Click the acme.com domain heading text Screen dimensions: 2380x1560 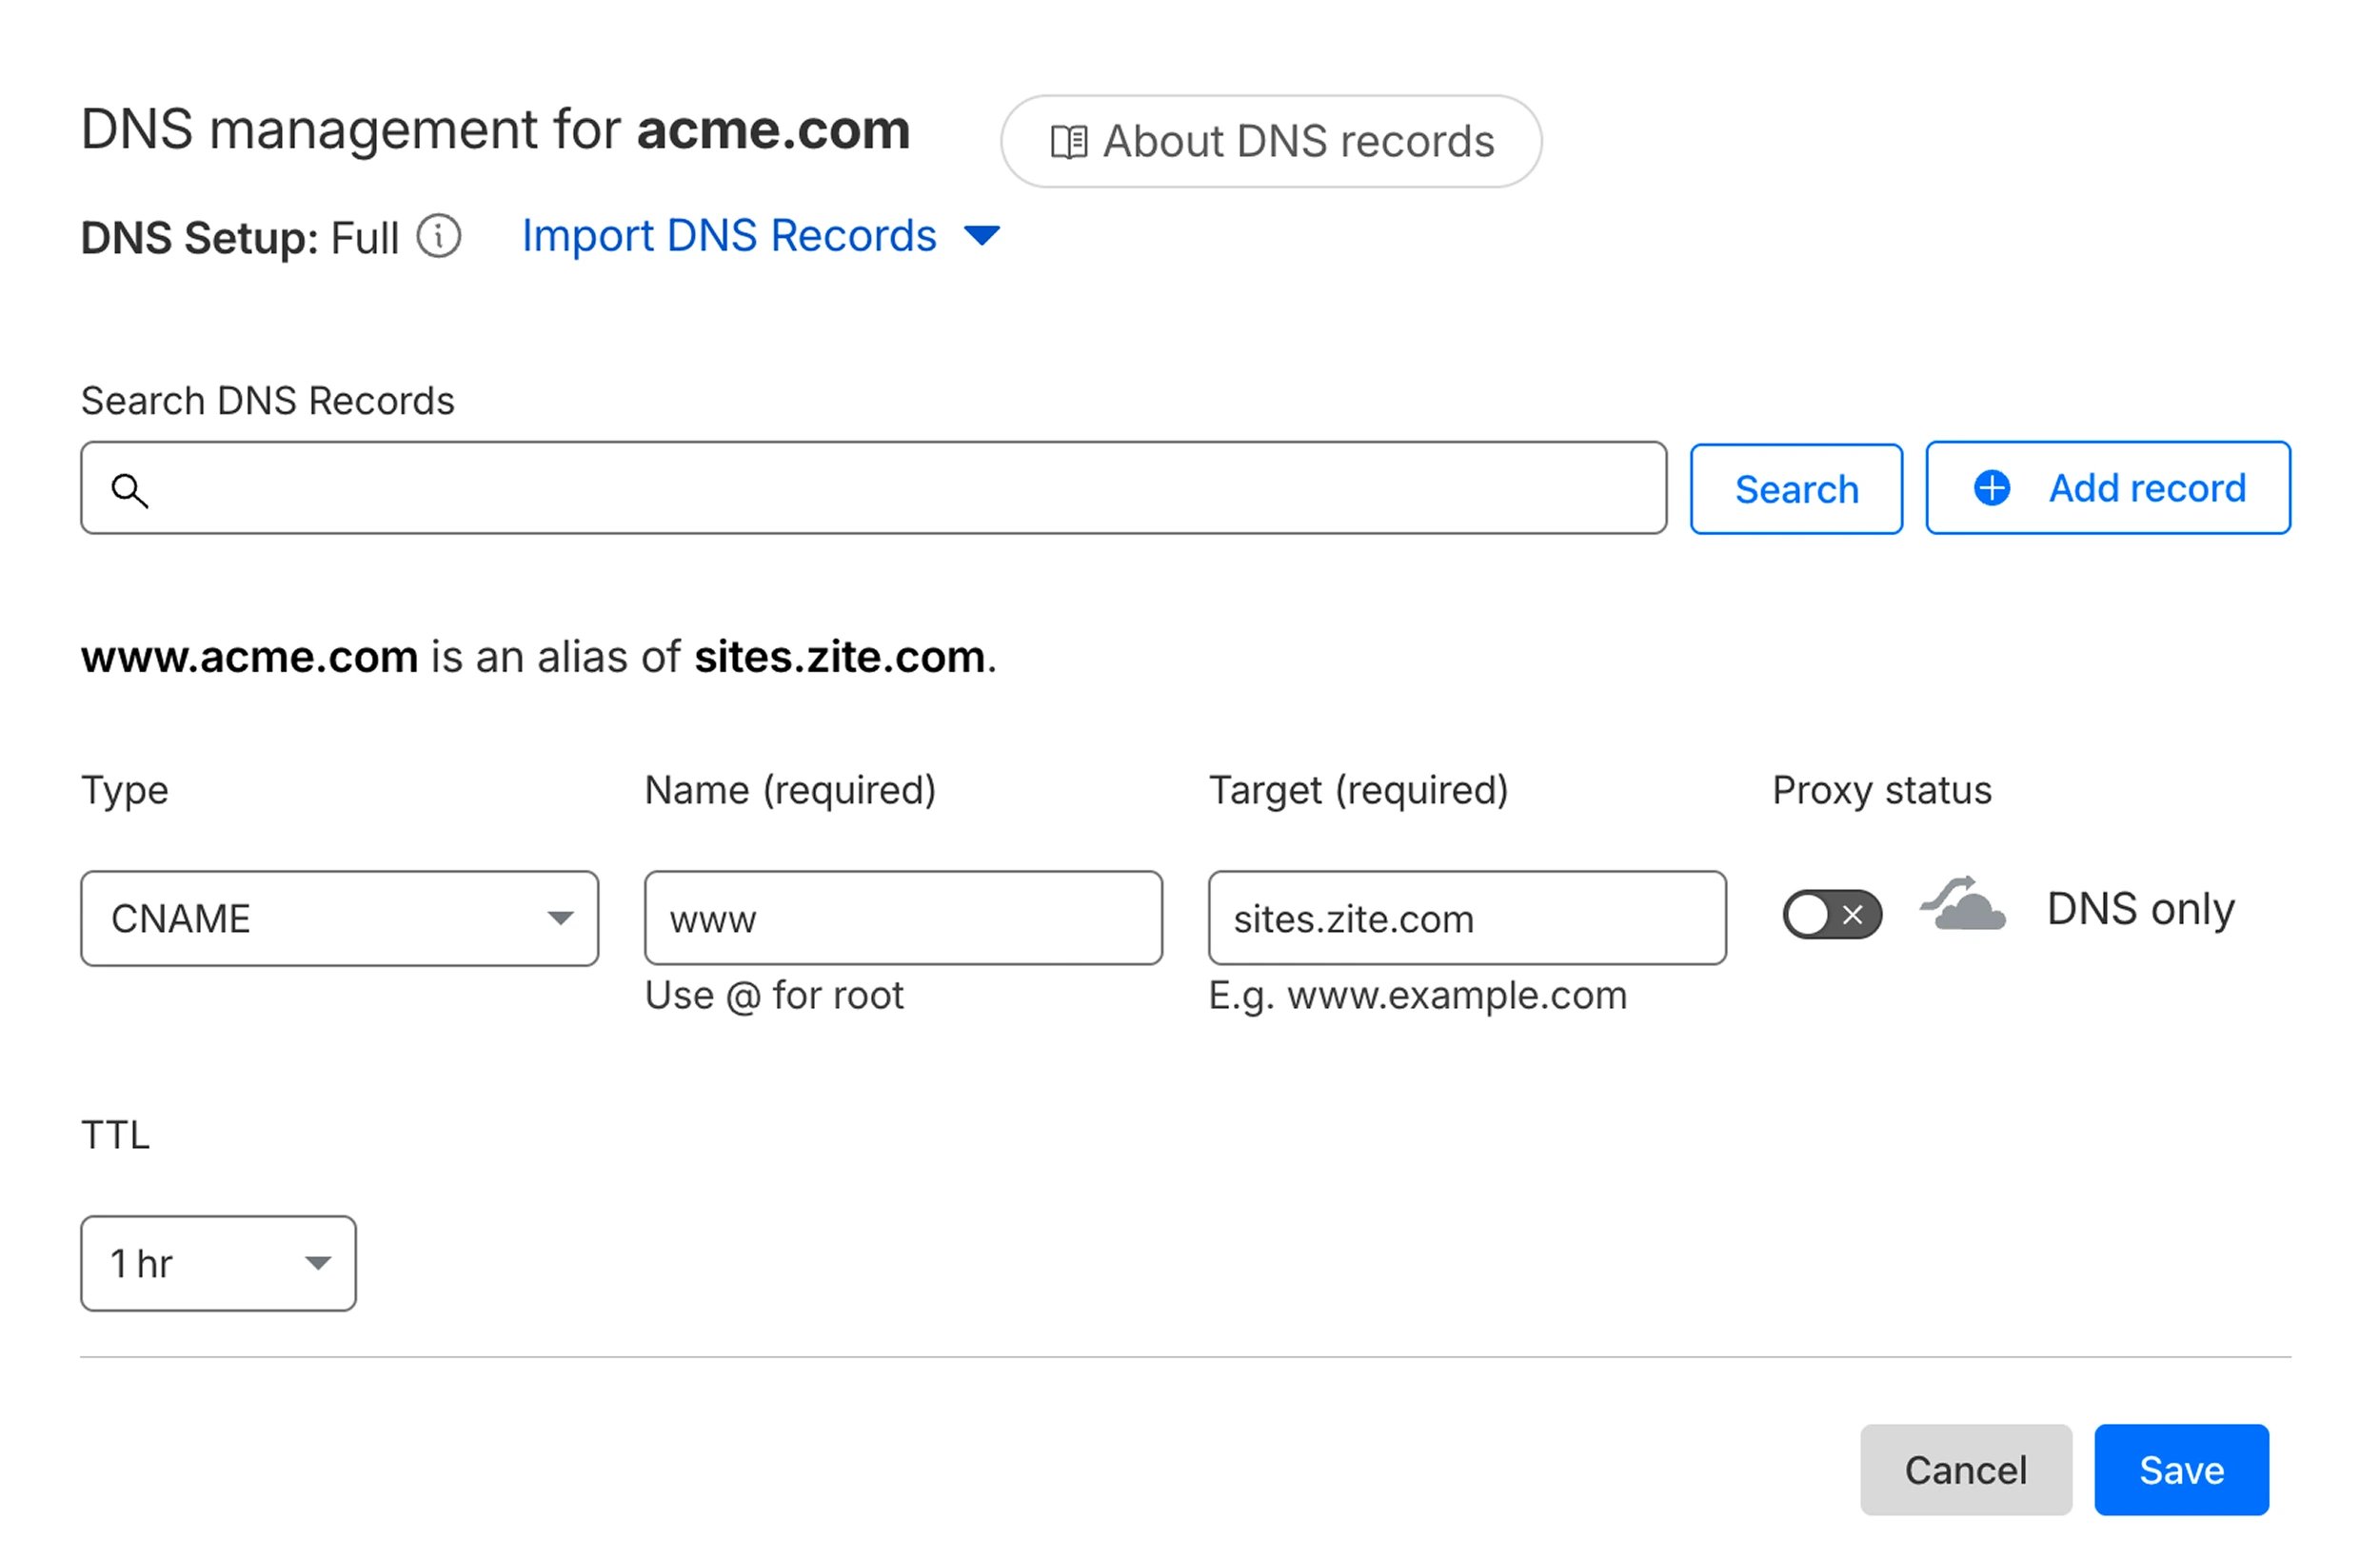point(774,130)
